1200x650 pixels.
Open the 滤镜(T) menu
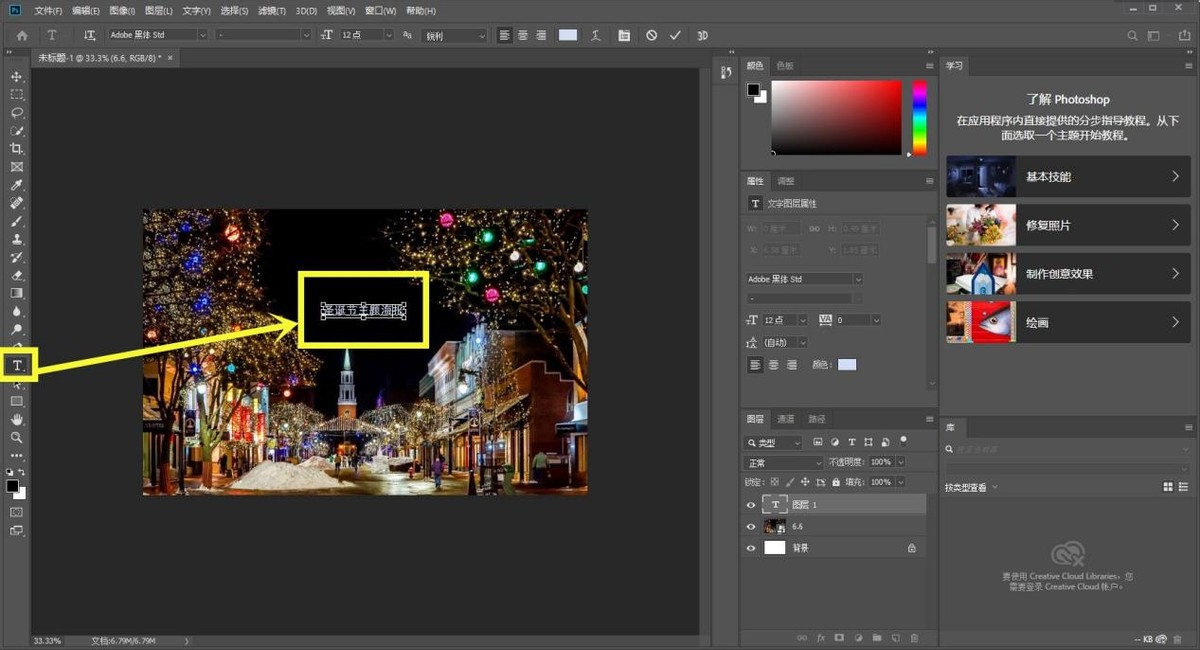270,11
